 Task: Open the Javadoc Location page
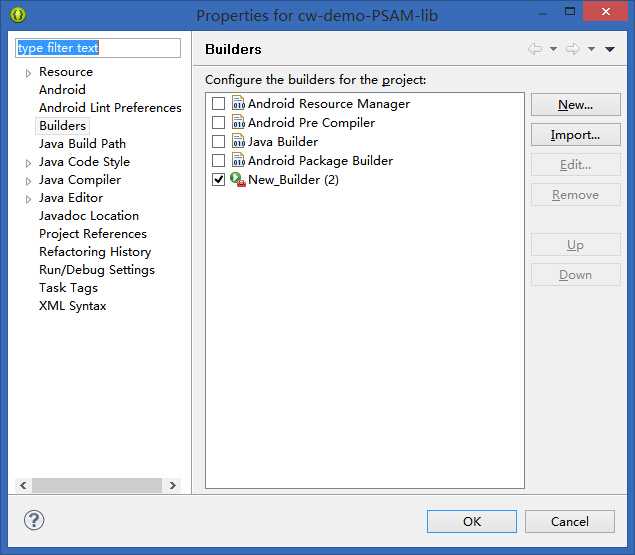tap(89, 216)
